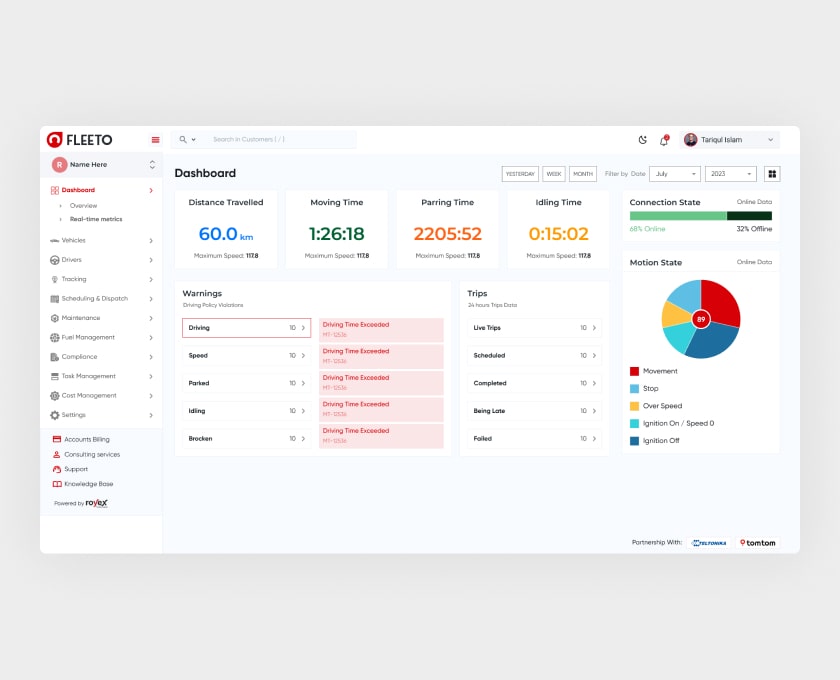Click the notification bell icon
The image size is (840, 680).
[x=663, y=140]
